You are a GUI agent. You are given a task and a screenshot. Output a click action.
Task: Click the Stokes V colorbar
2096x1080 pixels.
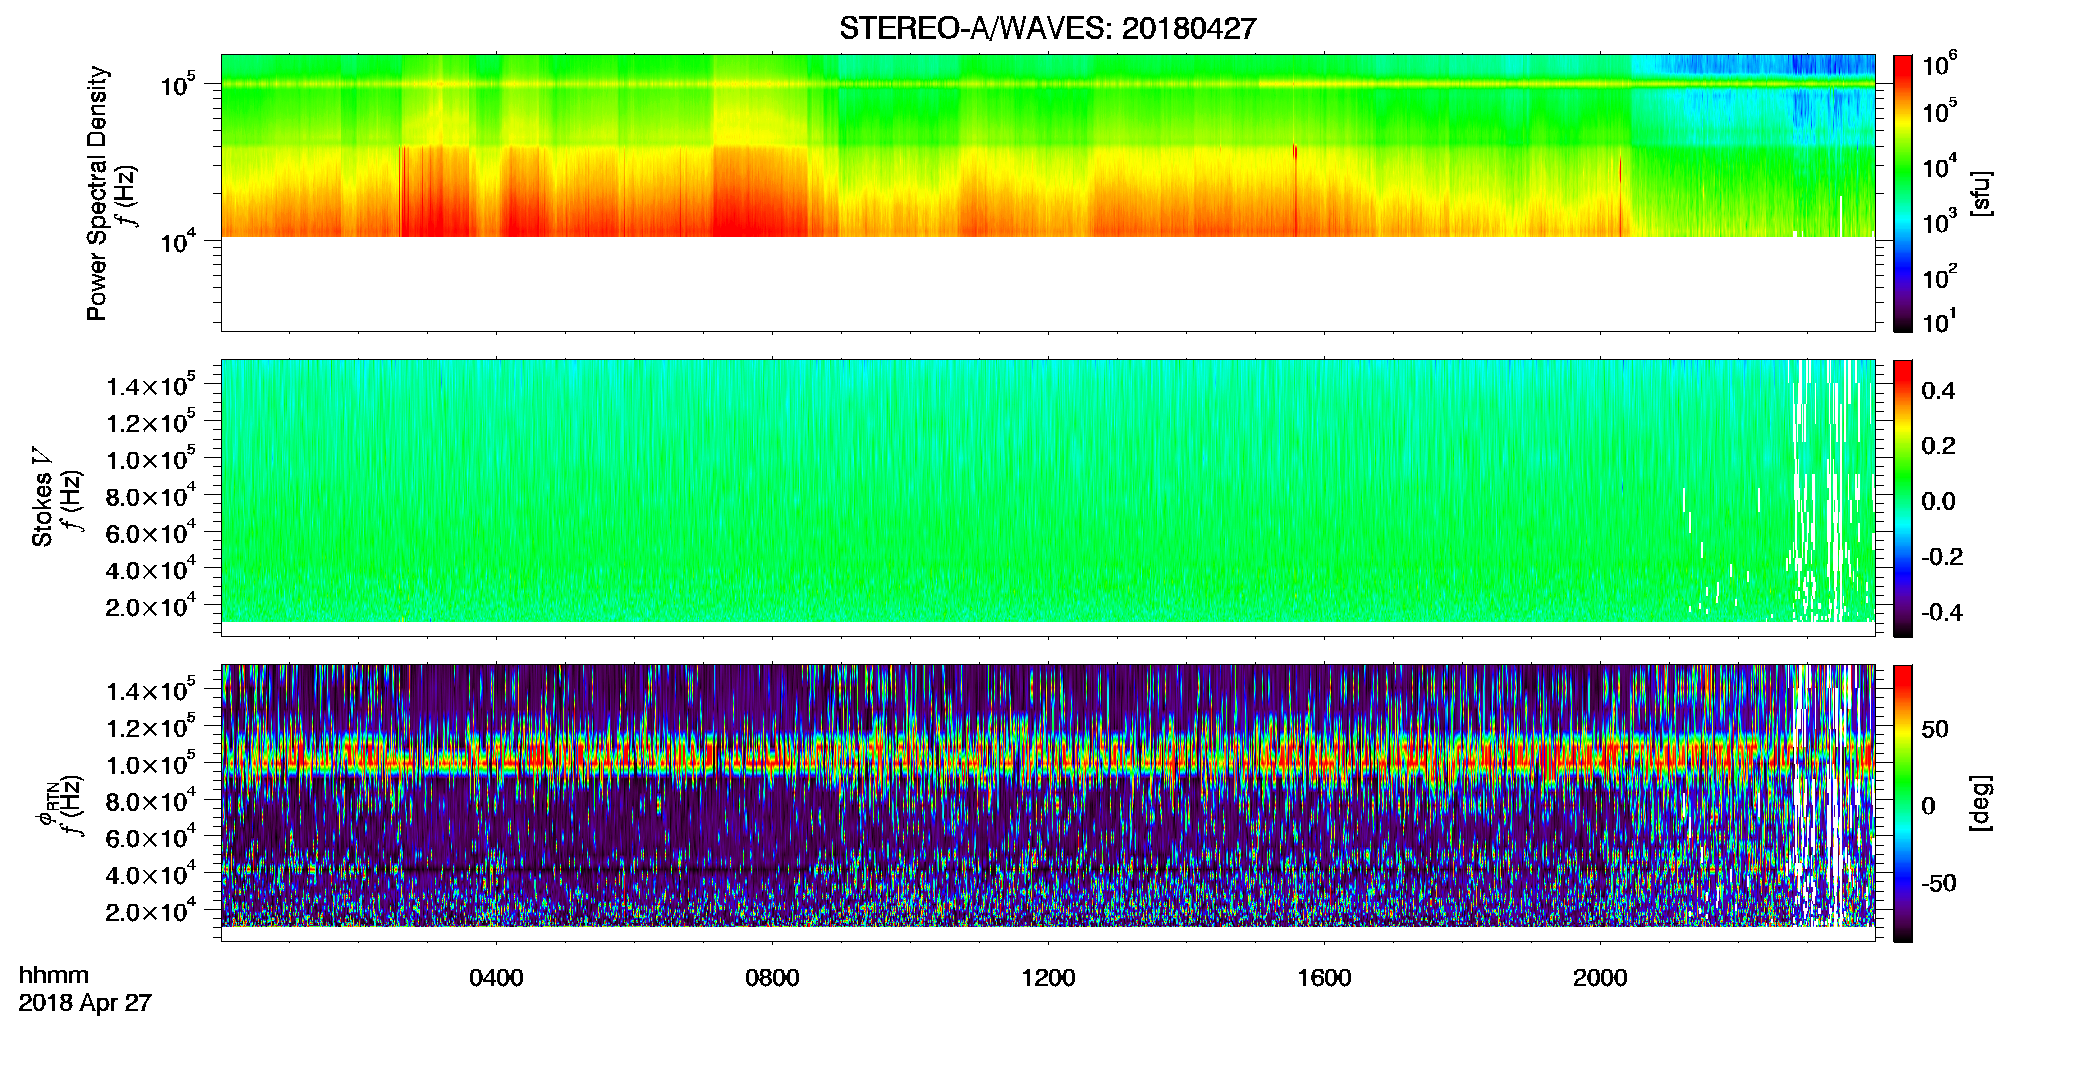coord(1903,498)
